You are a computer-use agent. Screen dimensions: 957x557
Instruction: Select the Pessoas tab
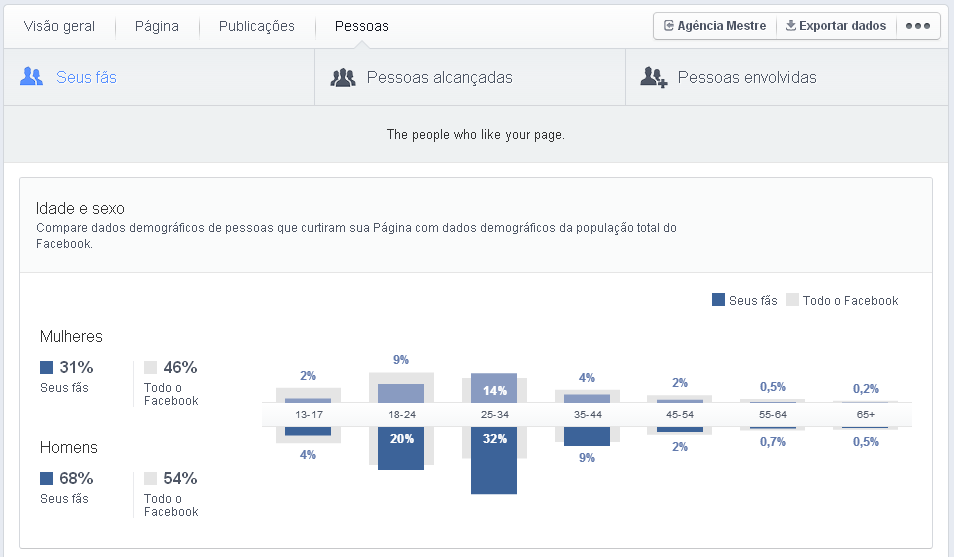362,26
